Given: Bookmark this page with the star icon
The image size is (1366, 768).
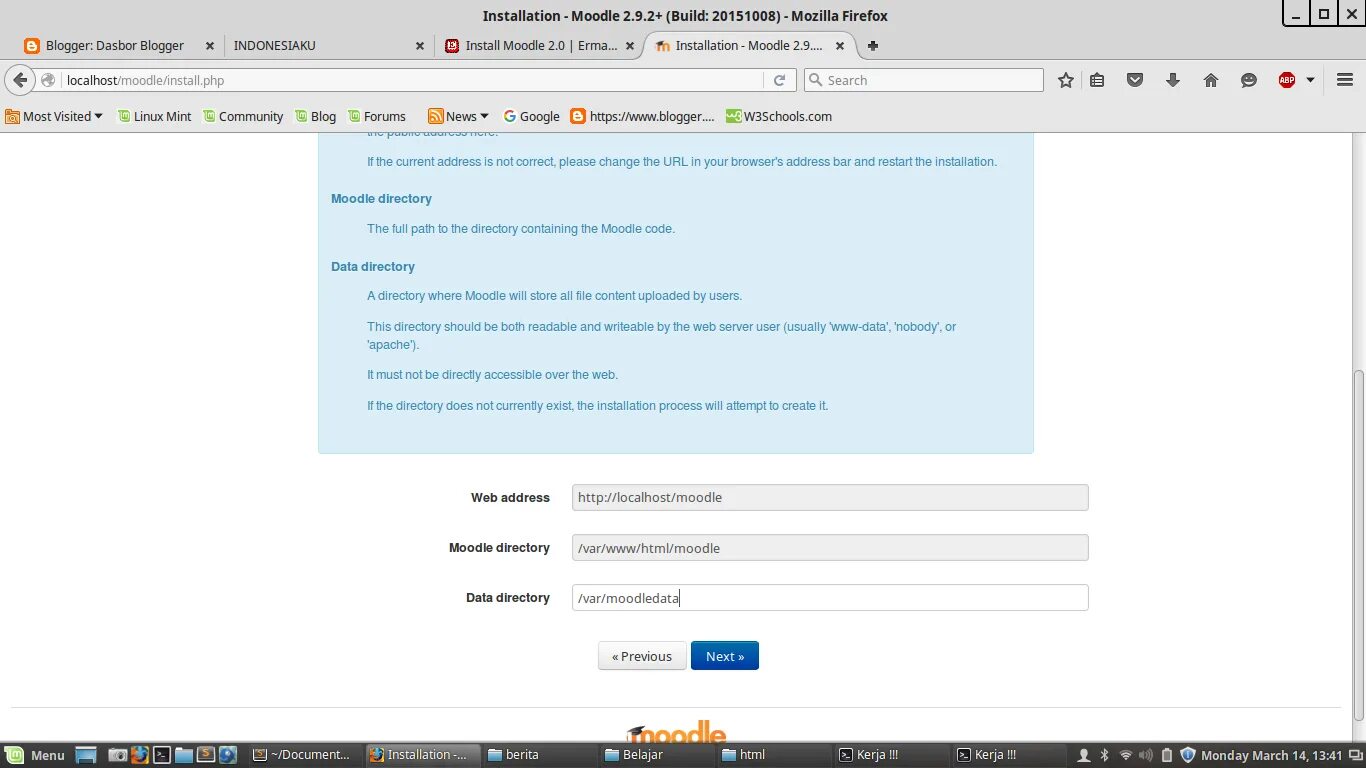Looking at the screenshot, I should pos(1066,80).
